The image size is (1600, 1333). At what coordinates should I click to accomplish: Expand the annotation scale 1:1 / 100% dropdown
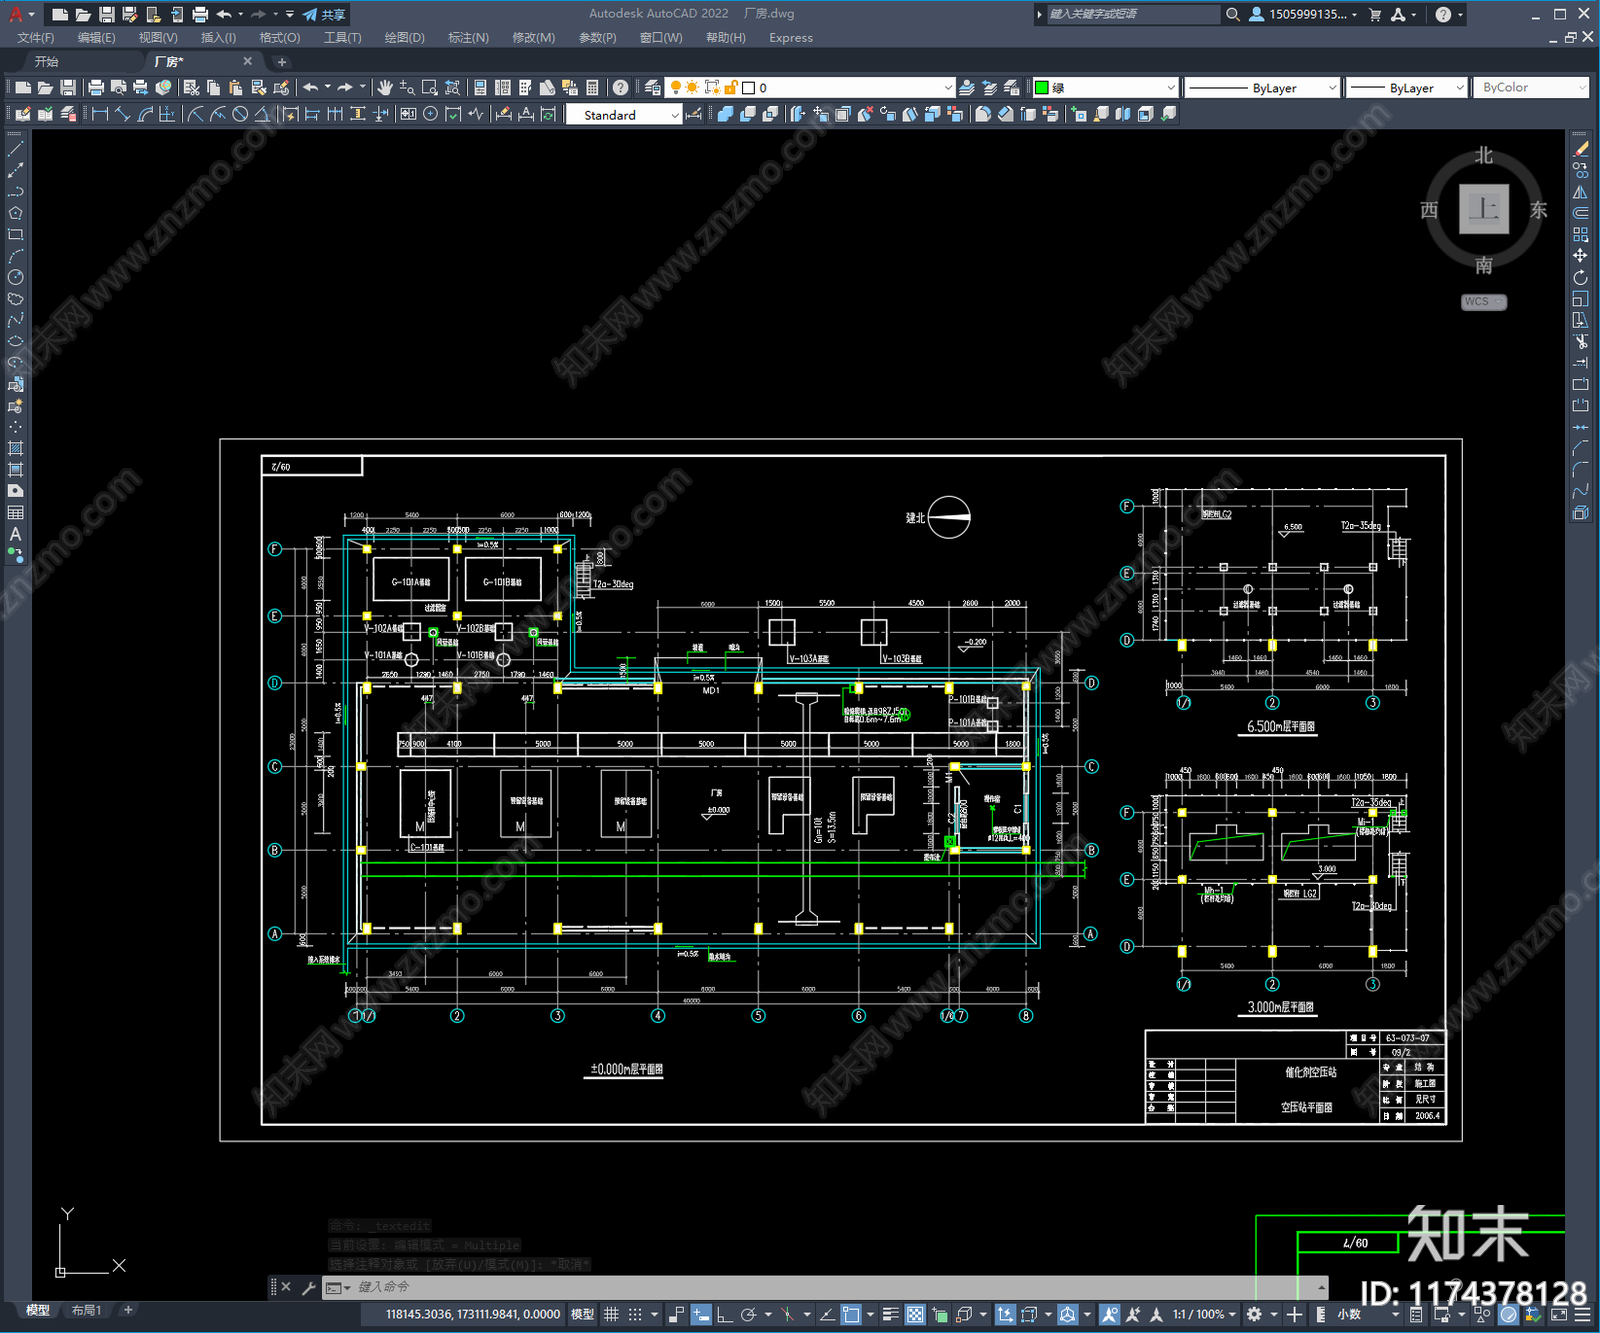click(1204, 1314)
